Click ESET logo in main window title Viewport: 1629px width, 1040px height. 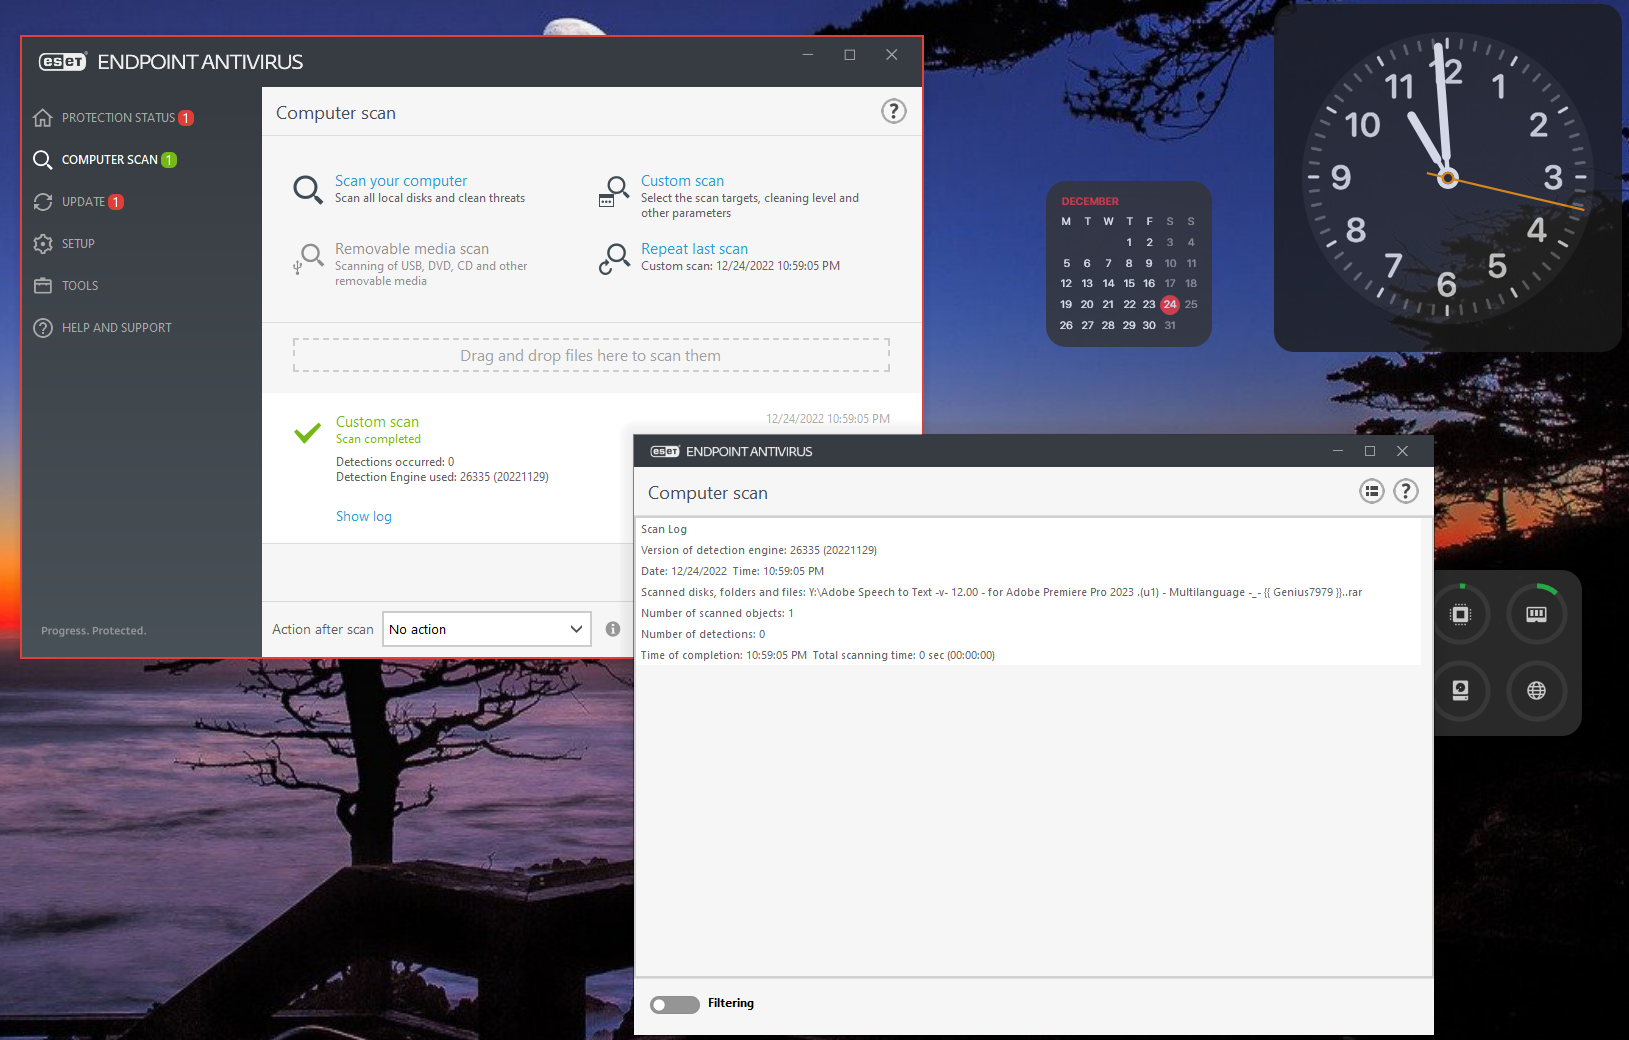click(x=63, y=62)
